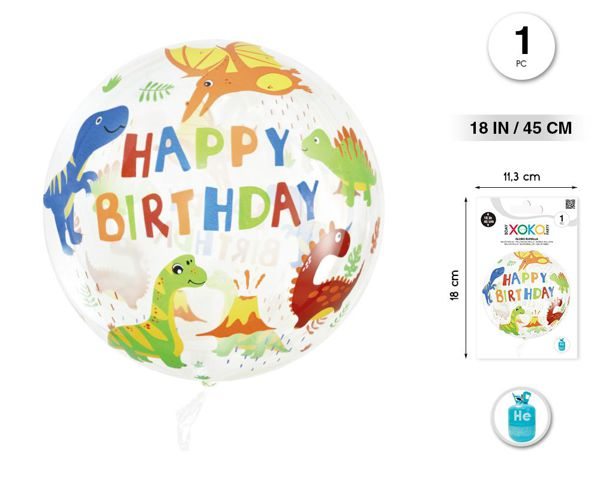This screenshot has height=480, width=600.
Task: Click the '11,3 cm' width dimension label
Action: (521, 177)
